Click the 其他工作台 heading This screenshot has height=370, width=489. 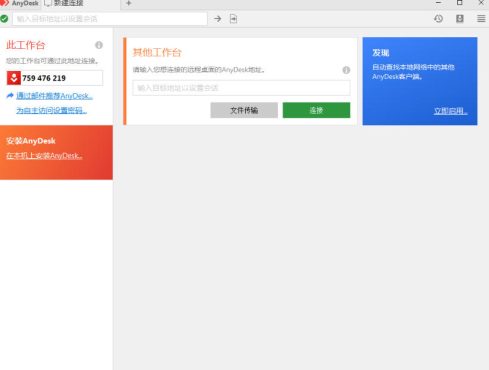pos(157,52)
